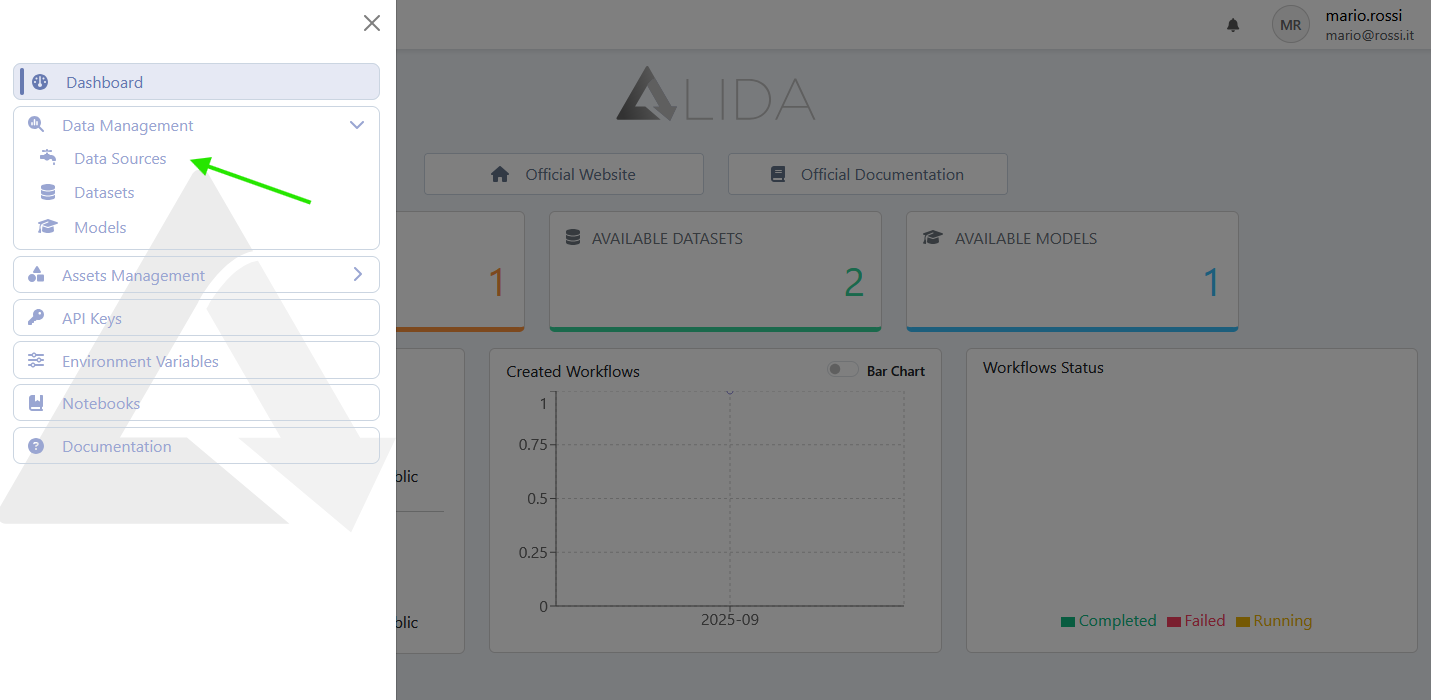Open the Models submenu entry
Screen dimensions: 1431x700
click(100, 227)
